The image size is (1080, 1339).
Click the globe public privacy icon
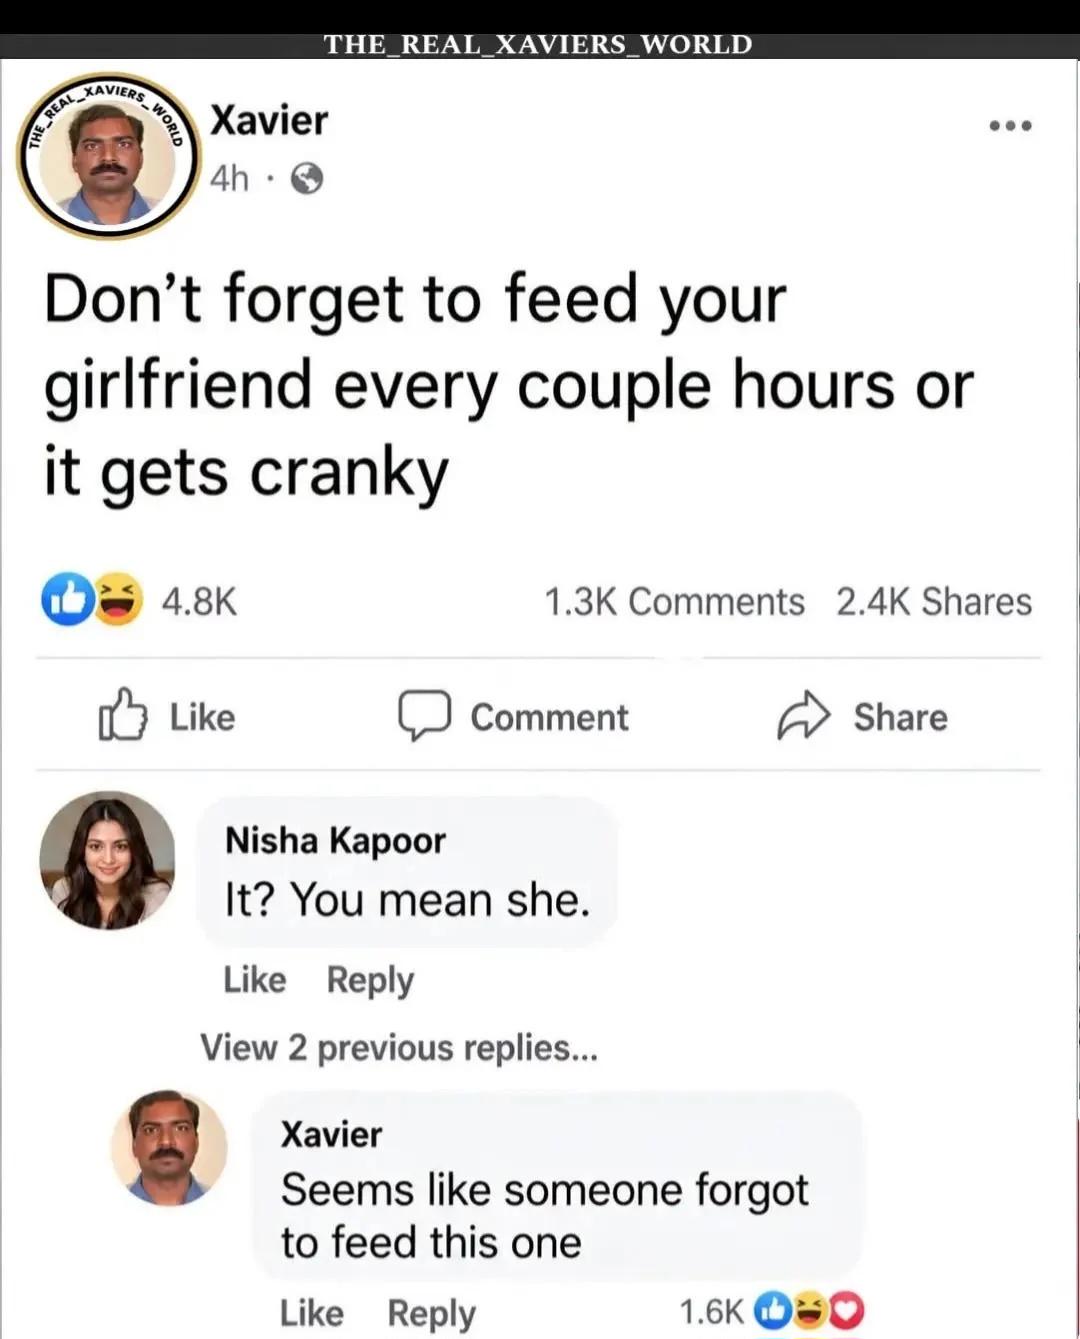click(x=306, y=179)
